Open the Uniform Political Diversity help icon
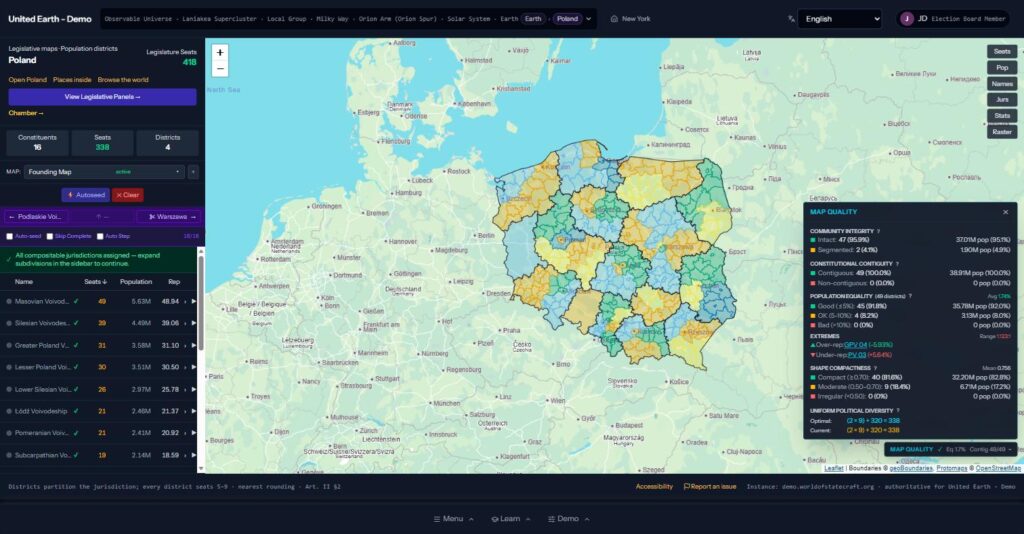The width and height of the screenshot is (1024, 534). pyautogui.click(x=898, y=411)
